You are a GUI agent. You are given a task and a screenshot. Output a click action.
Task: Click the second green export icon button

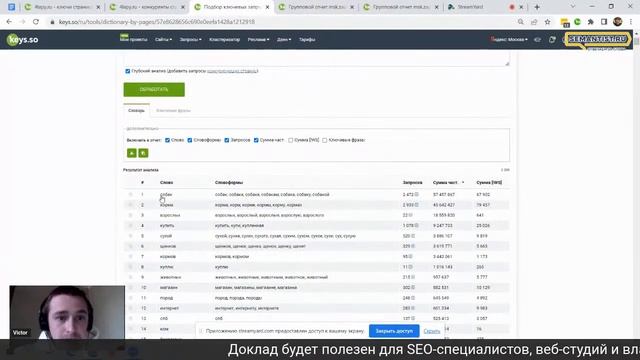[x=143, y=153]
